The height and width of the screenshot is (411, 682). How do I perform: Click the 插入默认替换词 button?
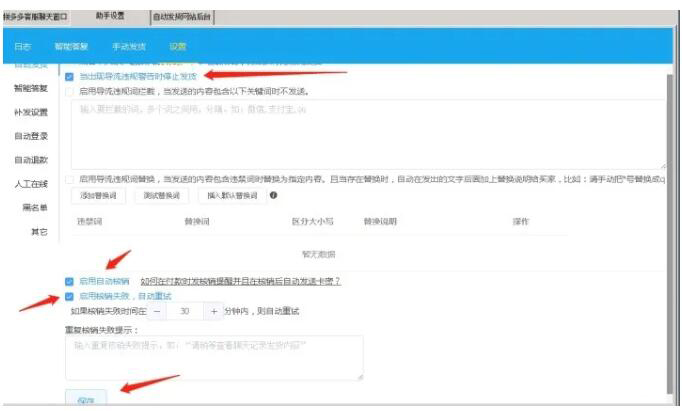coord(232,196)
